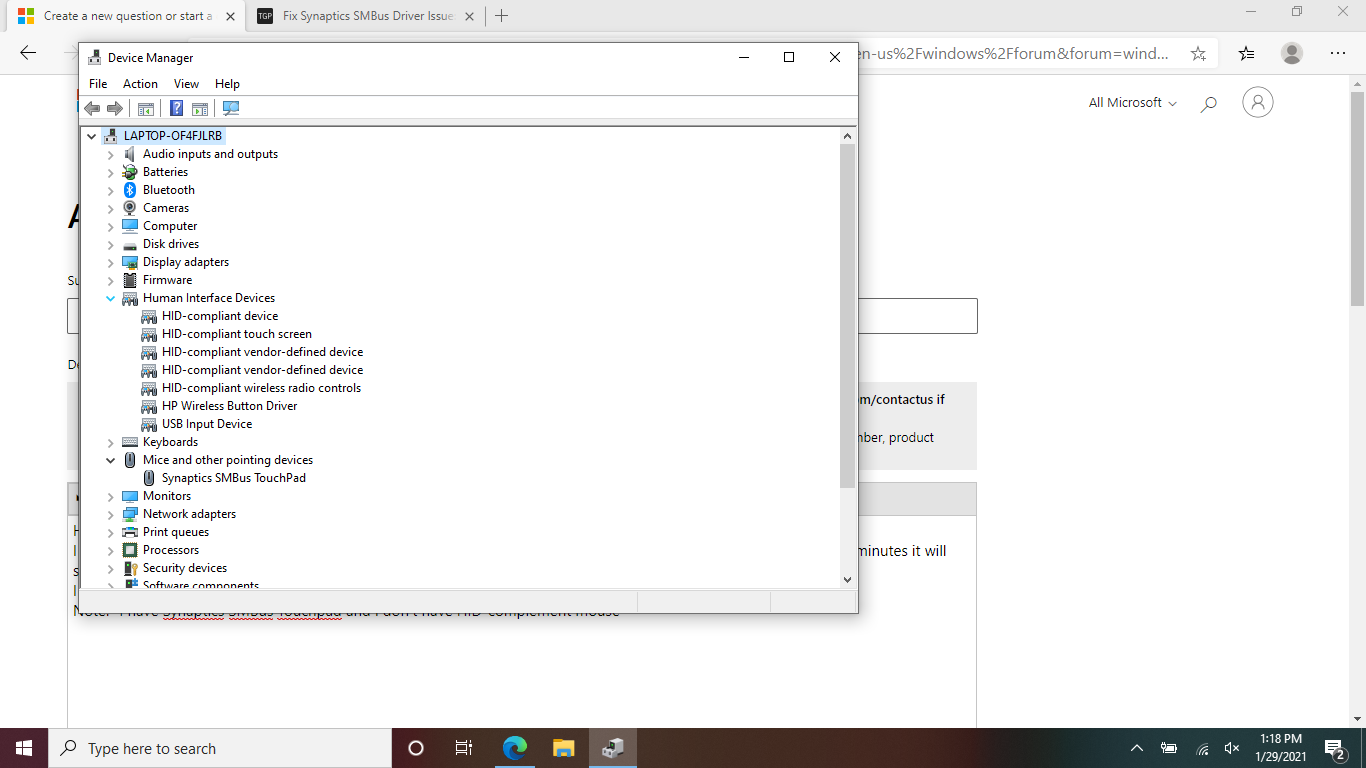Select the HID-compliant touch screen row

pos(237,334)
